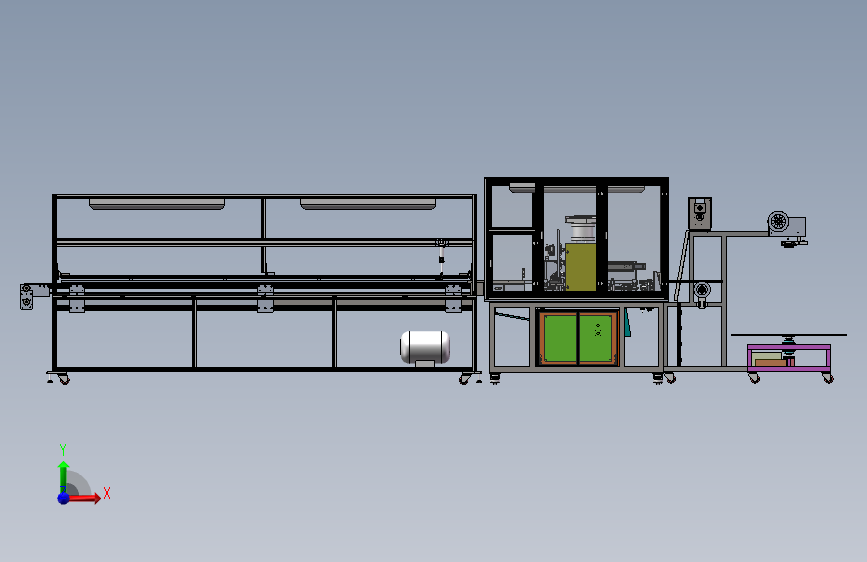This screenshot has width=867, height=562.
Task: Click the red X axis arrow of the triad
Action: click(x=85, y=498)
